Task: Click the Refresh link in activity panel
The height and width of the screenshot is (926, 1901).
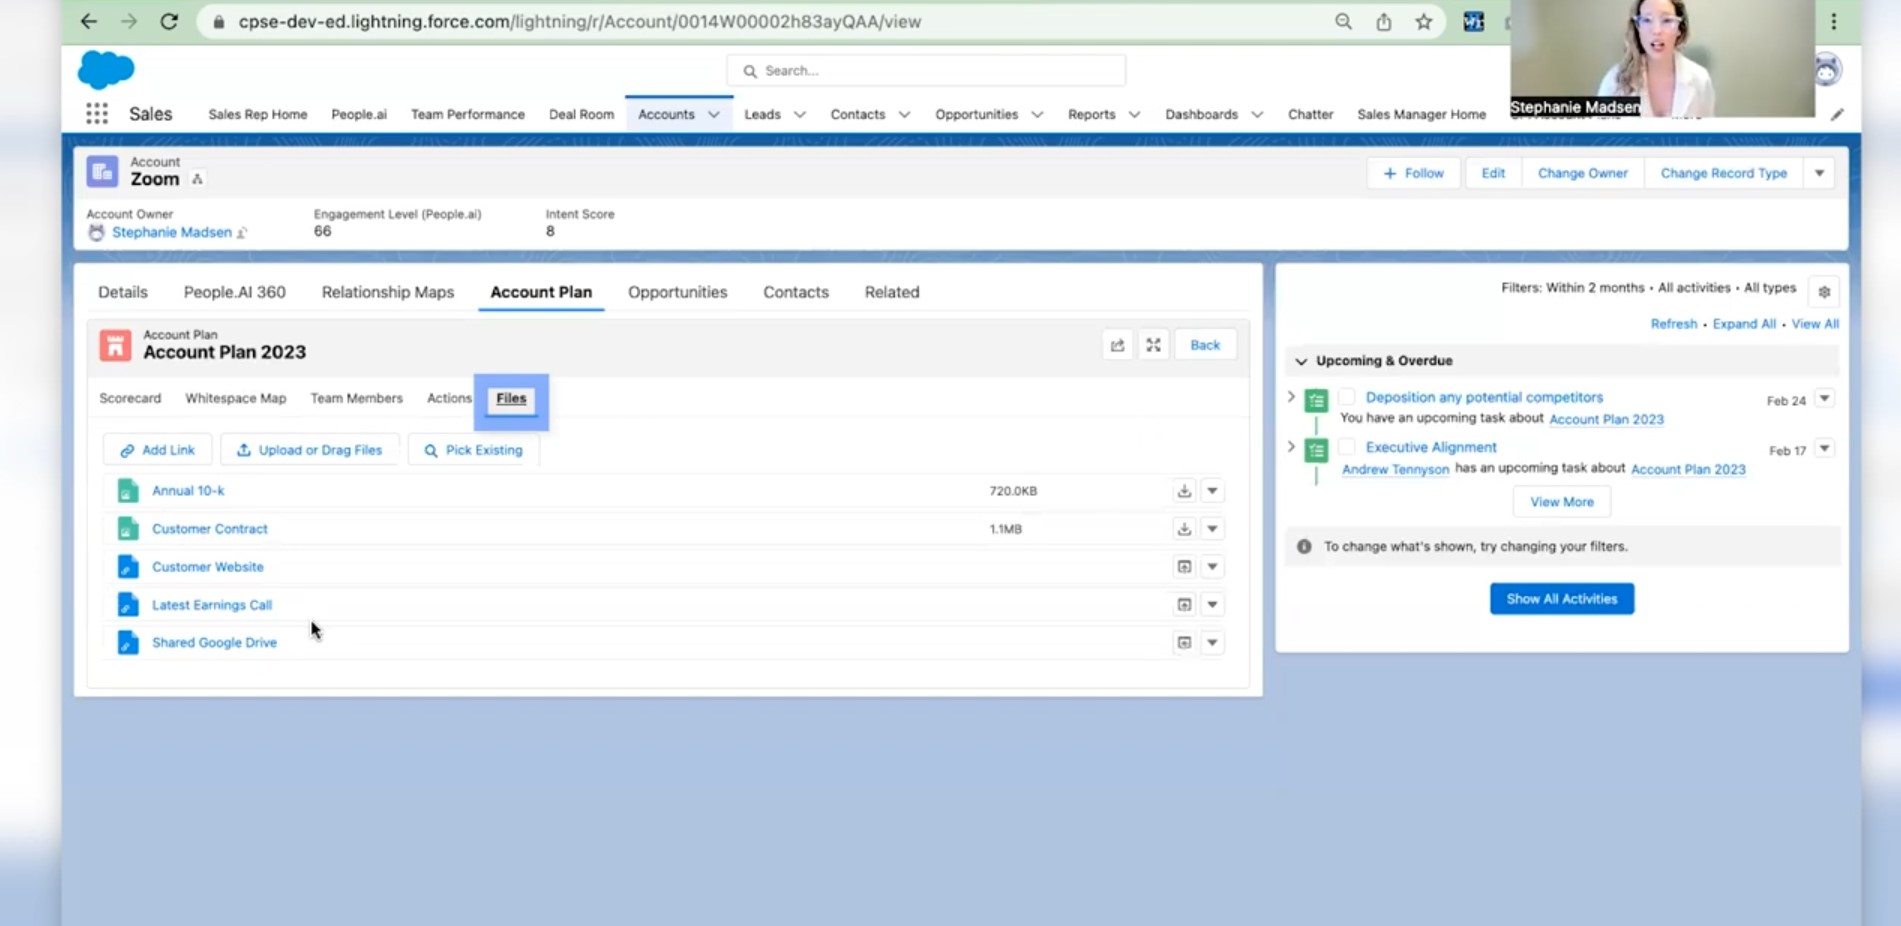Action: pyautogui.click(x=1674, y=324)
